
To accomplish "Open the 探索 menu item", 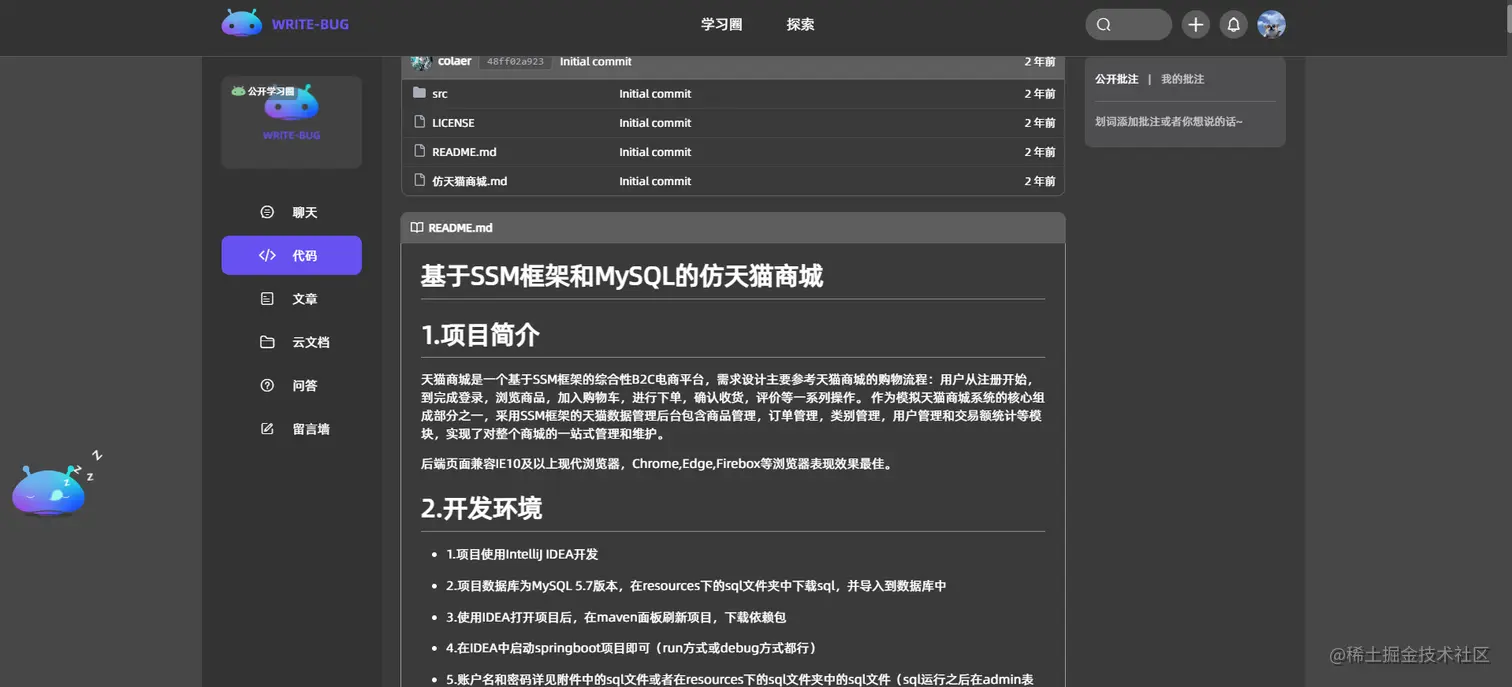I will tap(800, 24).
